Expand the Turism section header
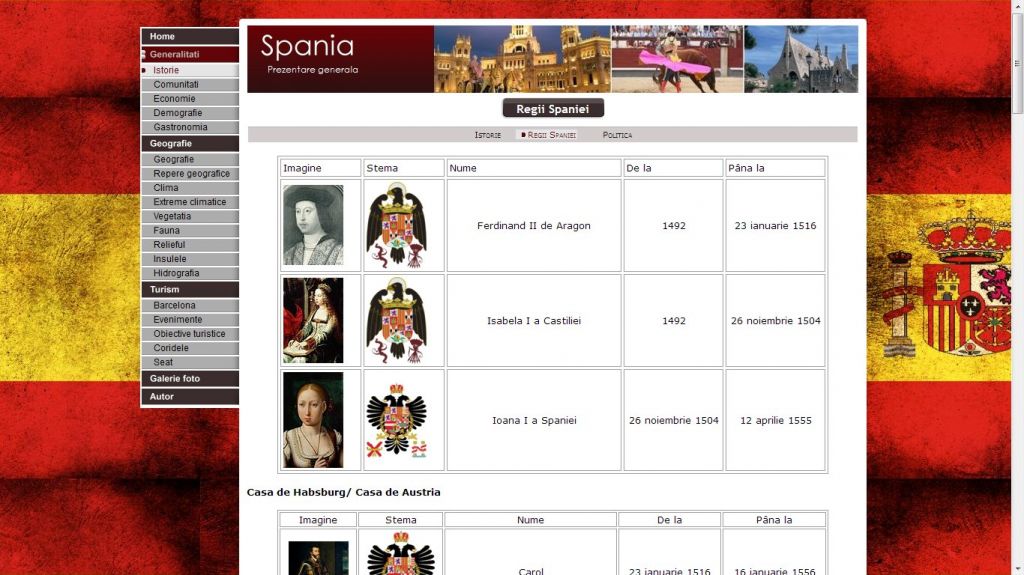1024x575 pixels. click(x=189, y=289)
